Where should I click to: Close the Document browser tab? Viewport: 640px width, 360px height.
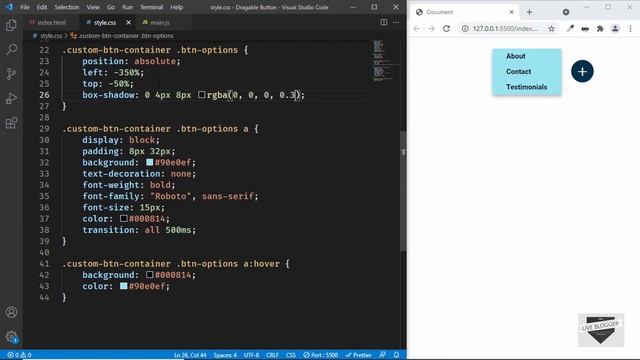(511, 12)
